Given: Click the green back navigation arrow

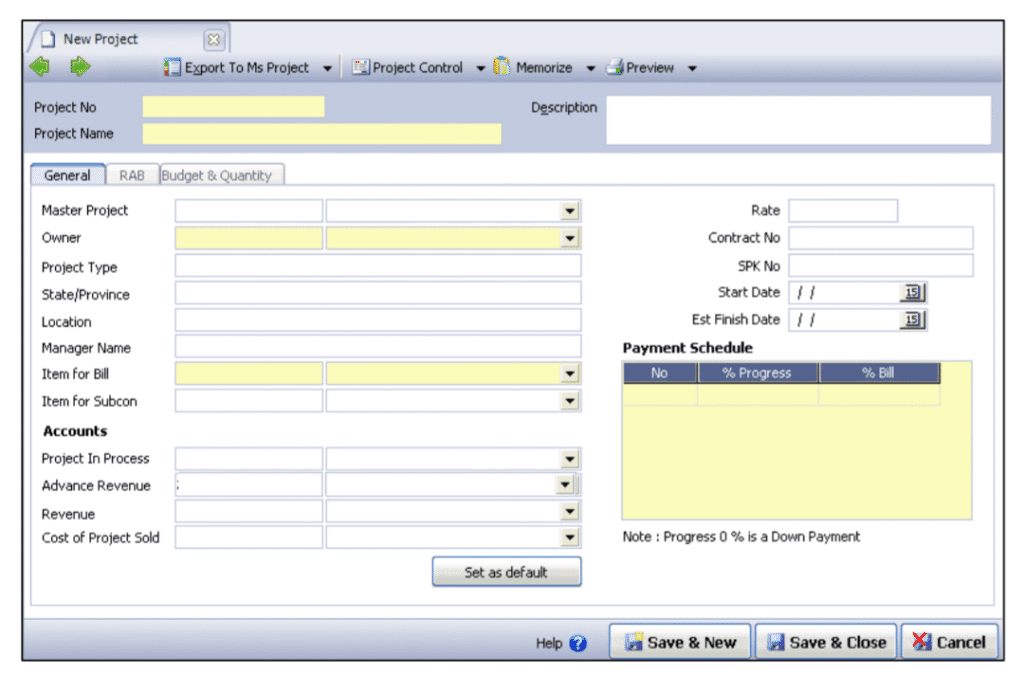Looking at the screenshot, I should pos(40,67).
